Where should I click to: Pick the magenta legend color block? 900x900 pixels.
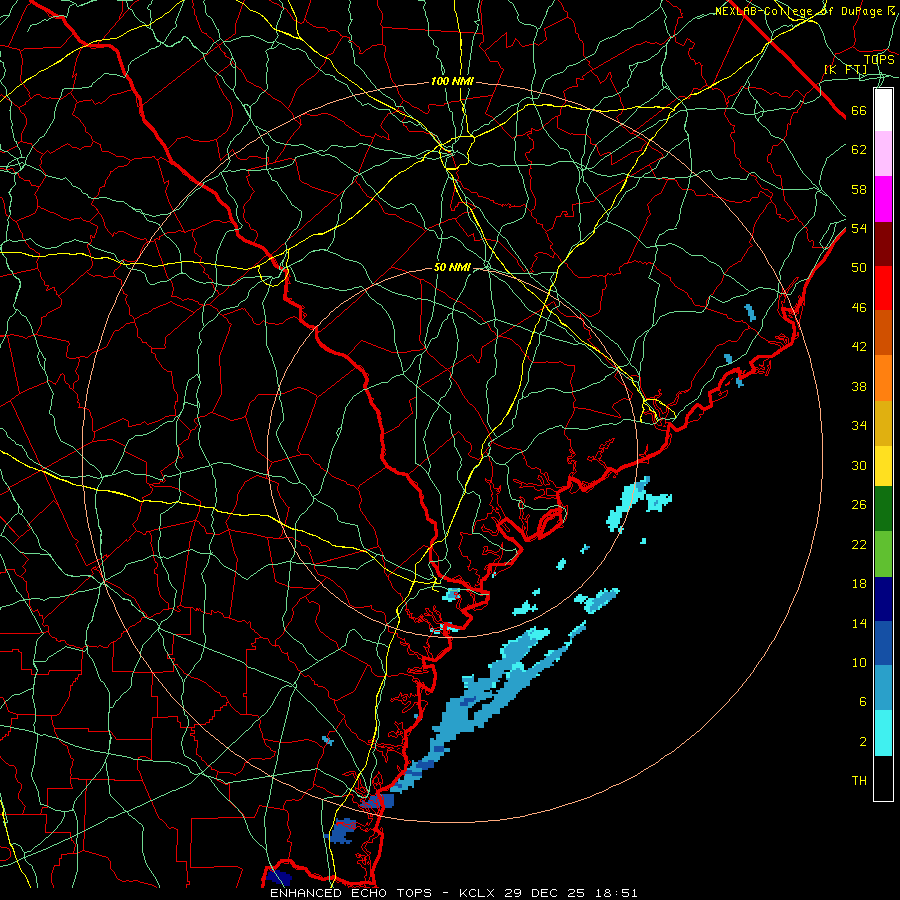[883, 199]
